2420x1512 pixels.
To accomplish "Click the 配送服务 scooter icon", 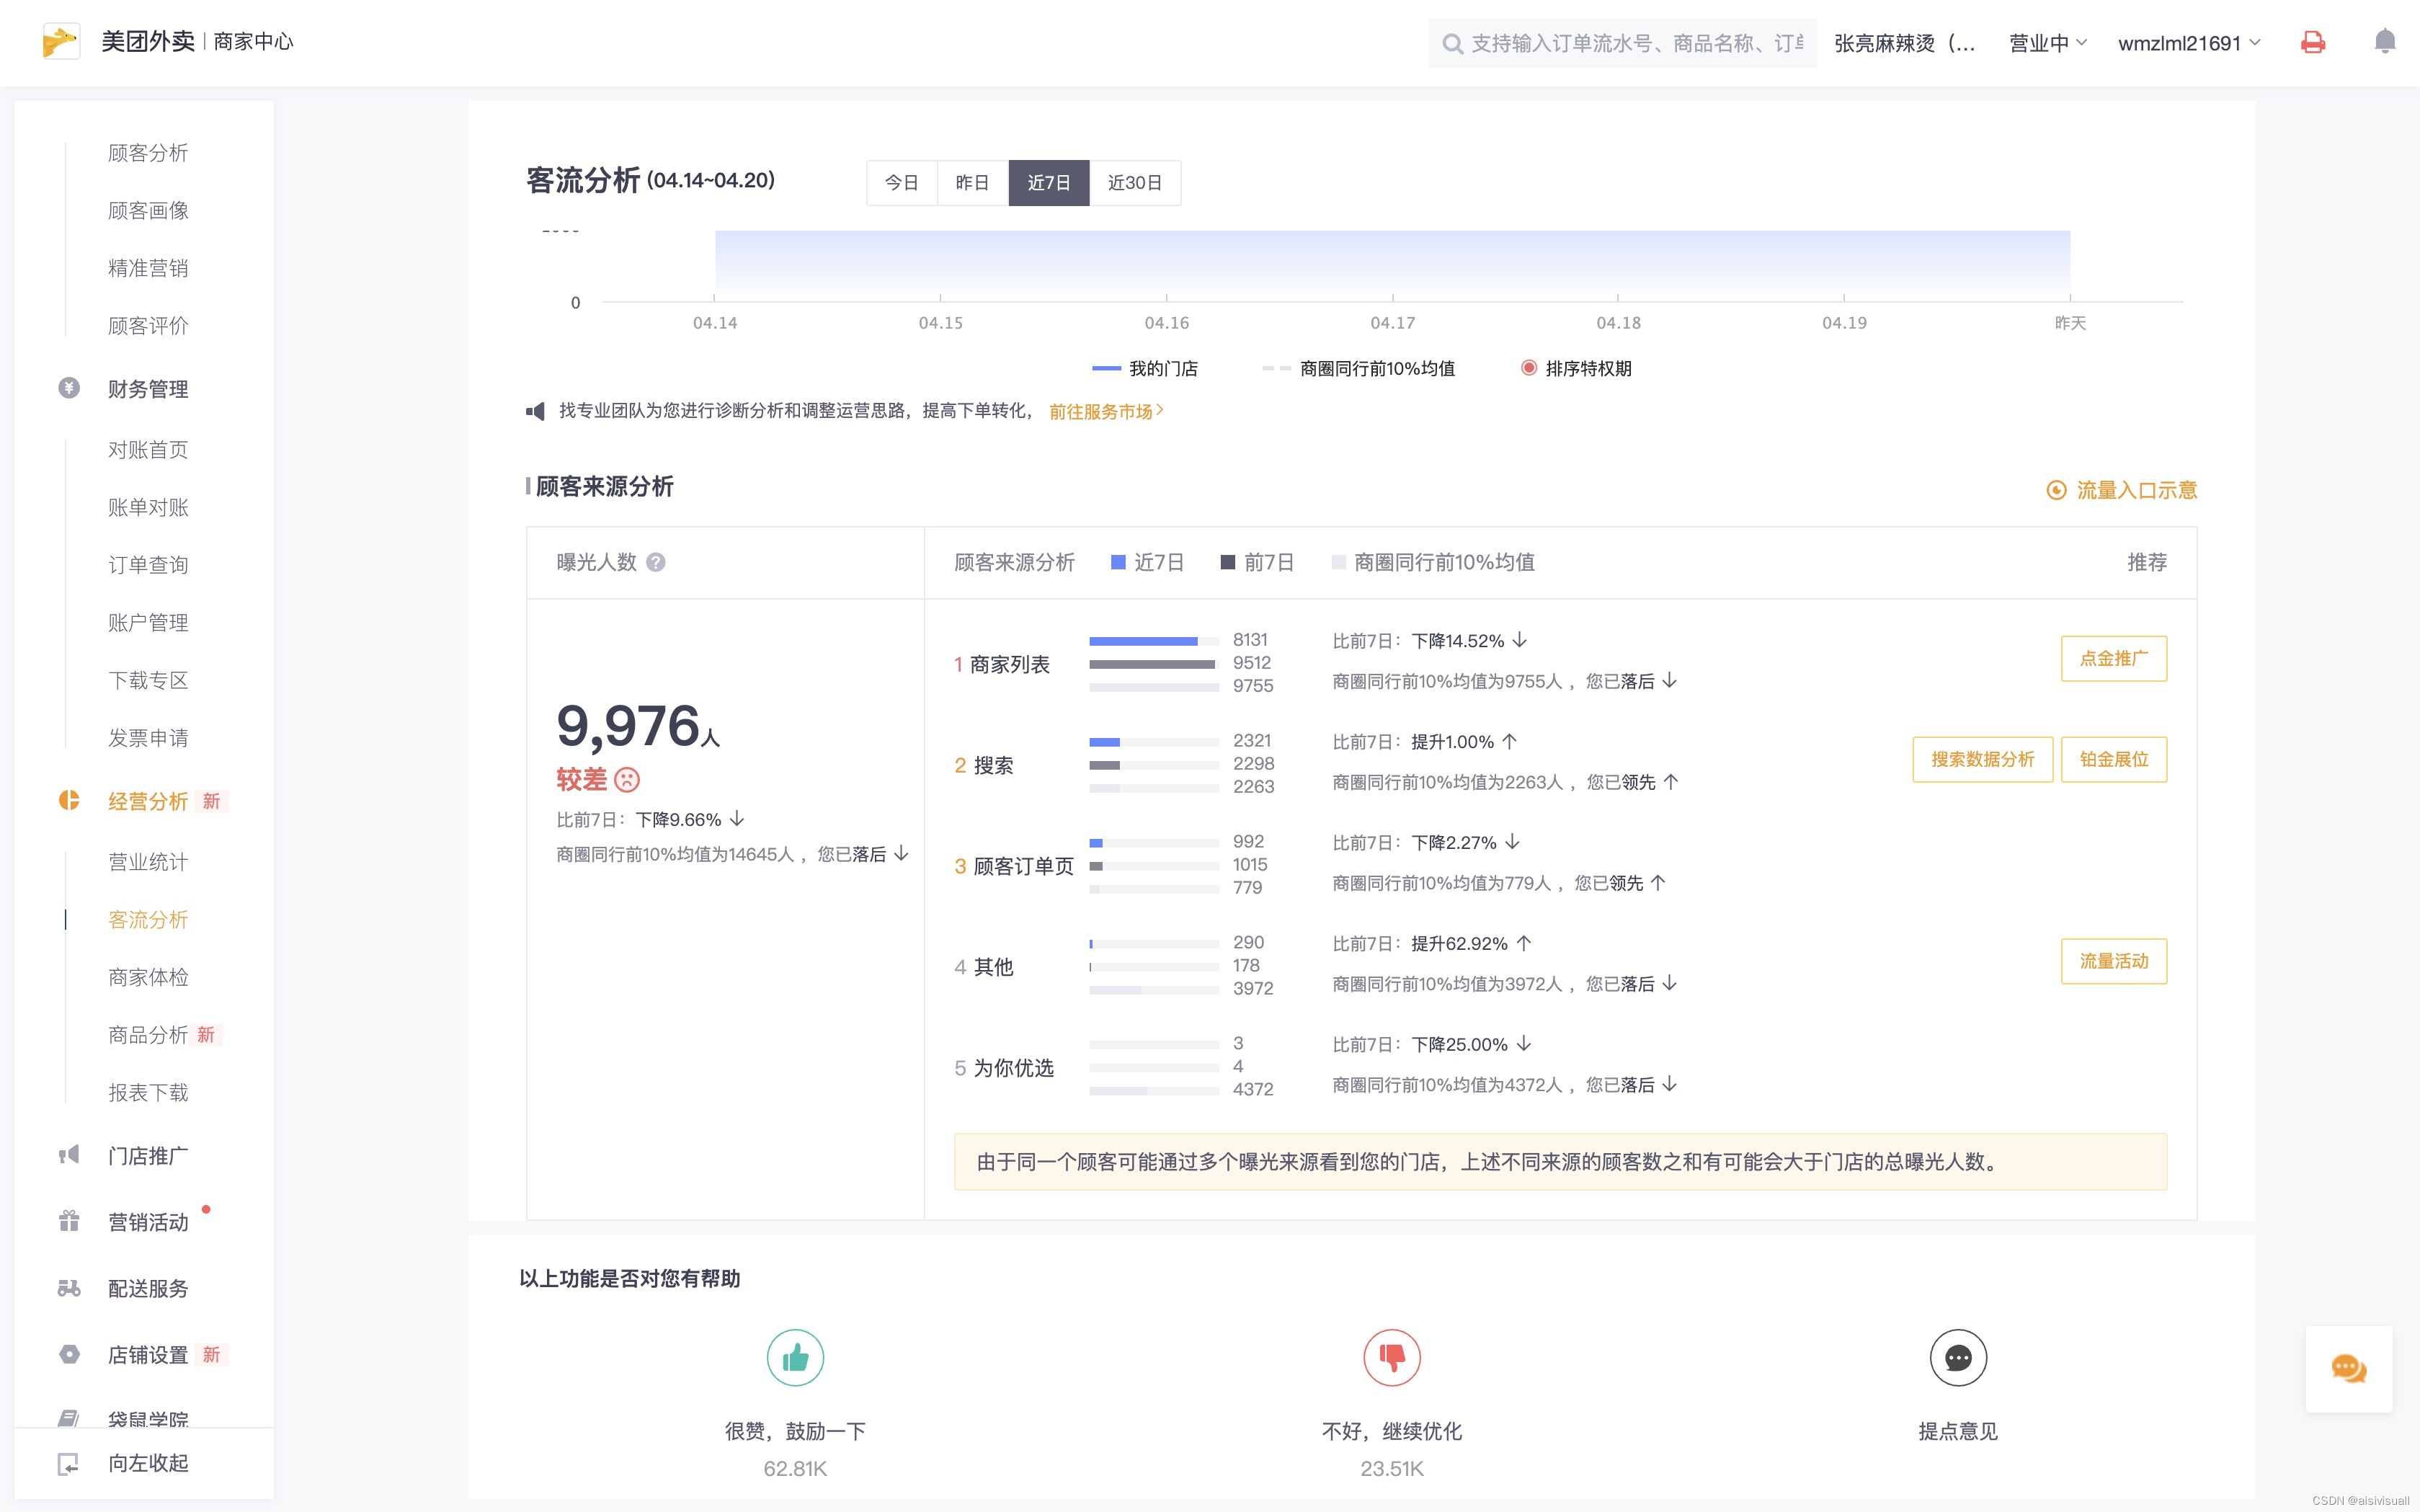I will [69, 1288].
